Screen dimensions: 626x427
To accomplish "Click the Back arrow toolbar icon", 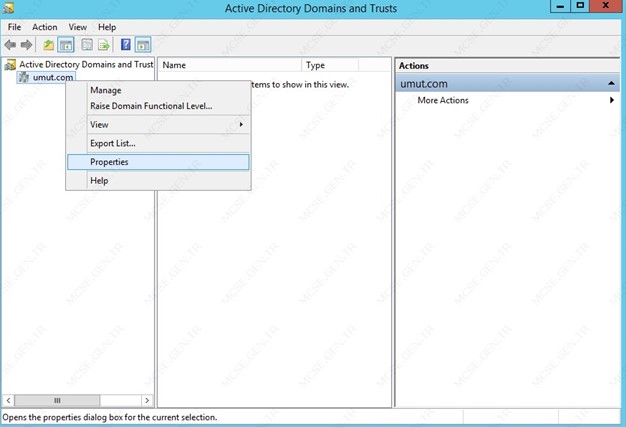I will [x=10, y=45].
